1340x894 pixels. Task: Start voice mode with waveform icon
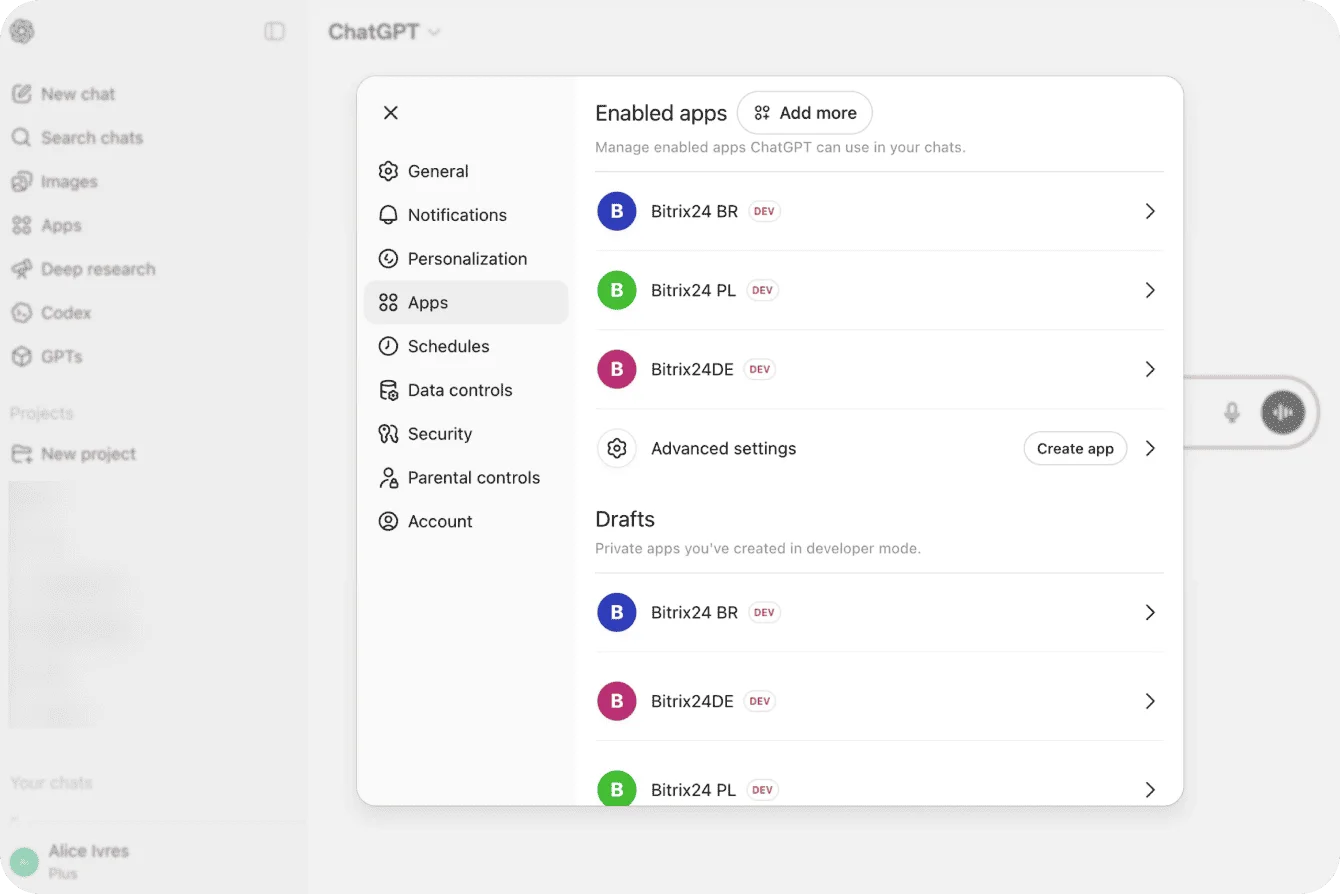tap(1282, 412)
